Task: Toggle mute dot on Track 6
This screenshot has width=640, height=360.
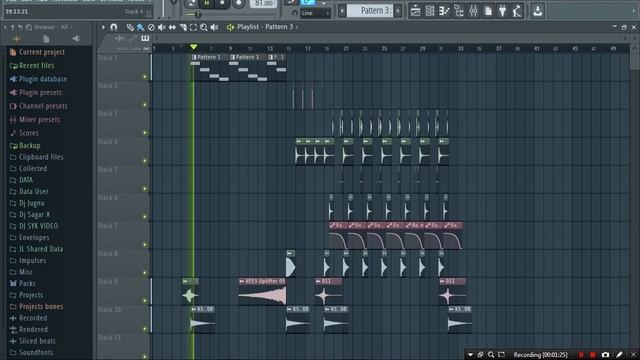Action: coord(144,217)
